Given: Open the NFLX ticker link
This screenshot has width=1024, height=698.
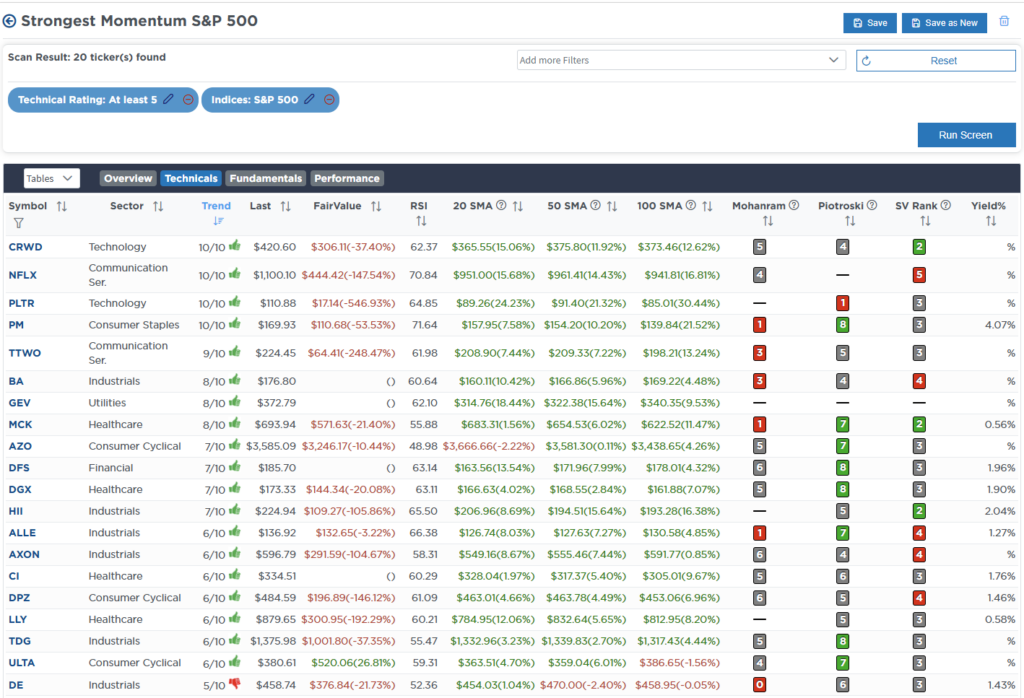Looking at the screenshot, I should [x=23, y=275].
